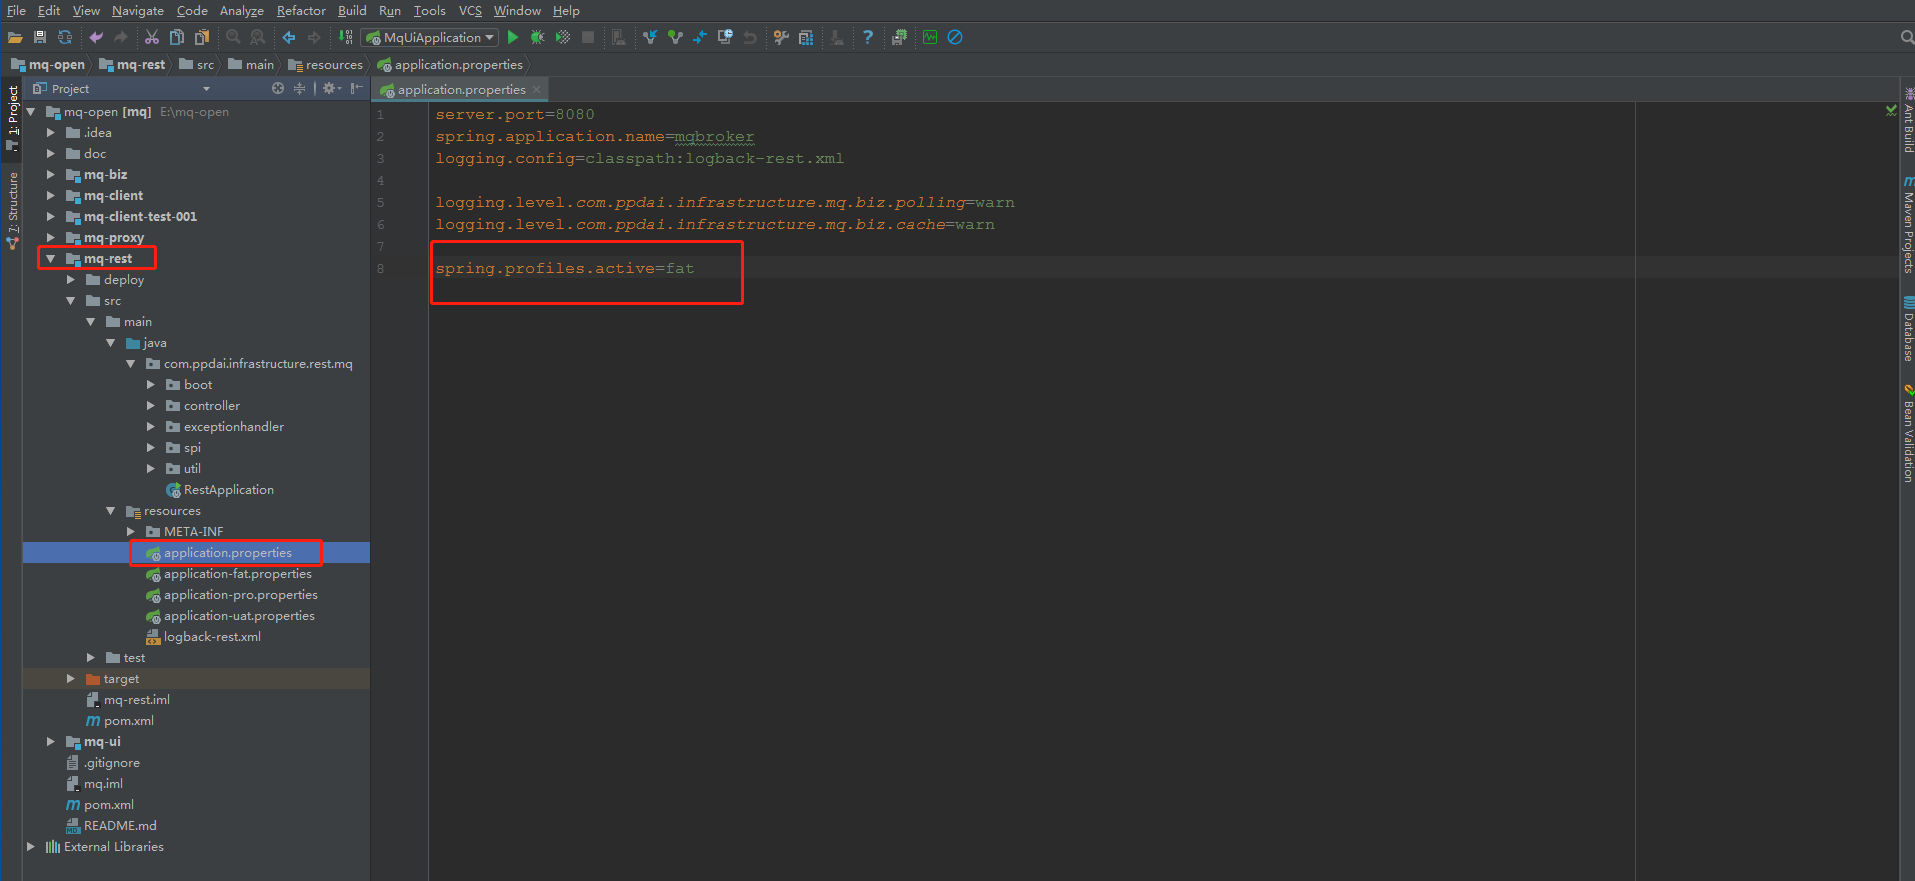Image resolution: width=1915 pixels, height=881 pixels.
Task: Click the spring.profiles.active=fat line
Action: pyautogui.click(x=565, y=268)
